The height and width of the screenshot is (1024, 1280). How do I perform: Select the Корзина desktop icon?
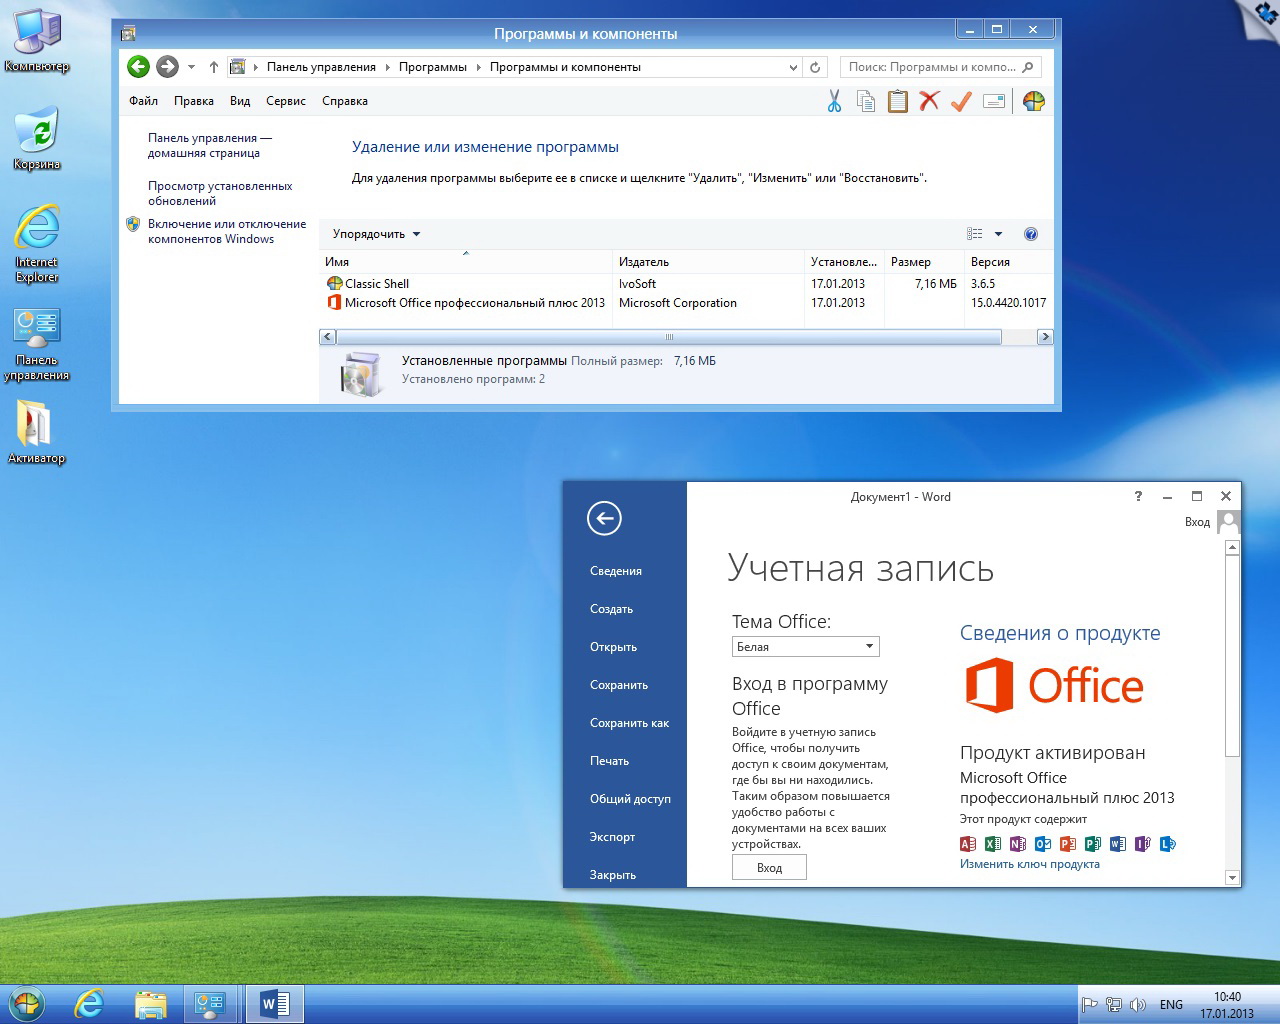pos(37,138)
